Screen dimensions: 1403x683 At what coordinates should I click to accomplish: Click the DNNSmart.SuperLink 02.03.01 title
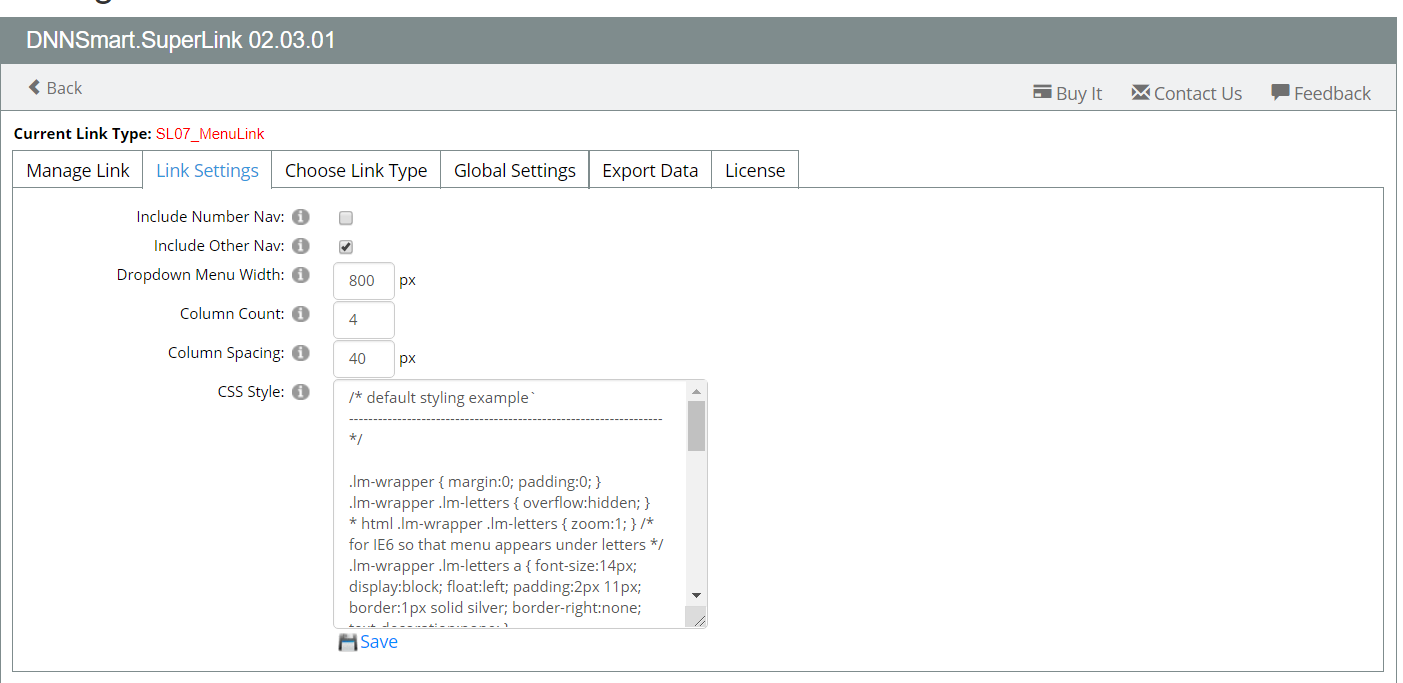point(181,41)
